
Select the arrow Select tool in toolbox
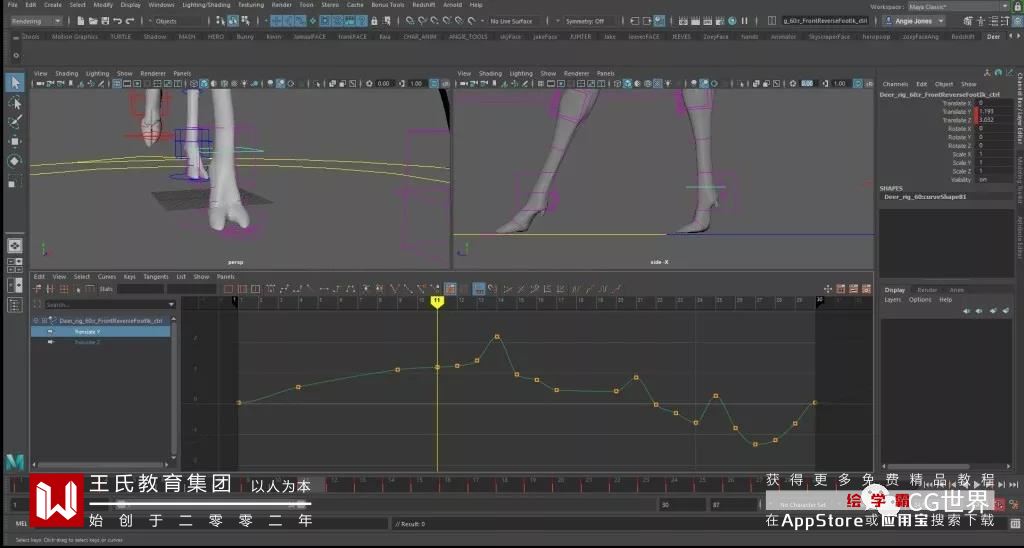(15, 82)
